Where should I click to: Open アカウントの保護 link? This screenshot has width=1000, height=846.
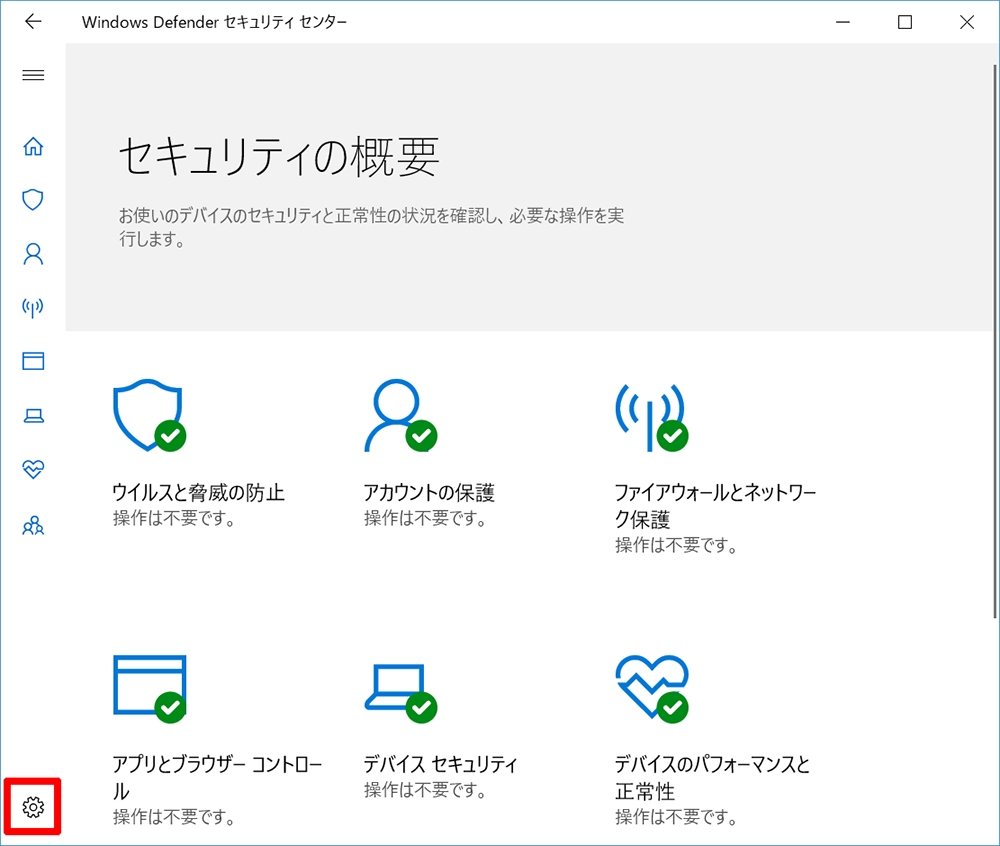pyautogui.click(x=429, y=492)
